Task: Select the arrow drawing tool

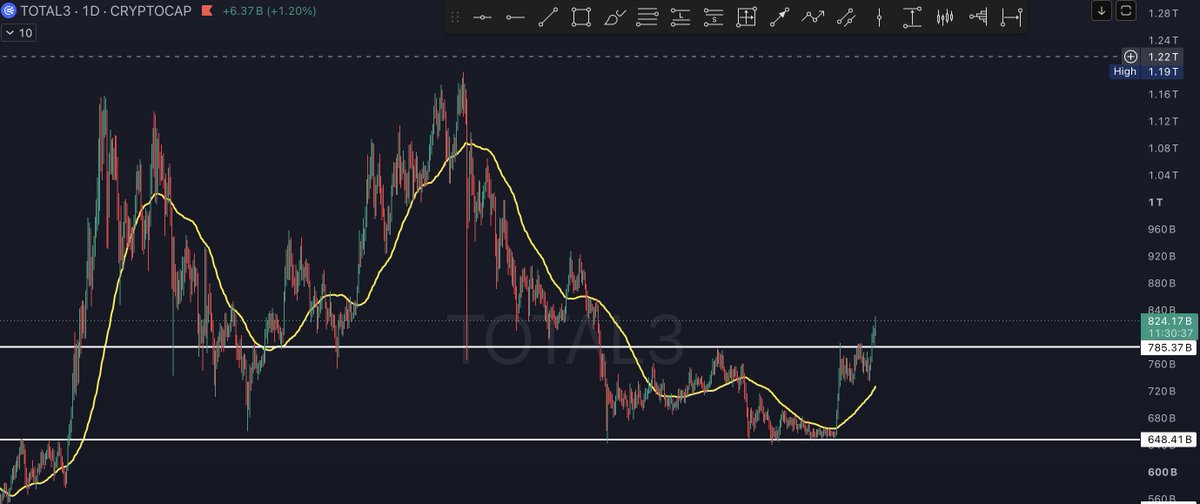Action: pyautogui.click(x=779, y=17)
